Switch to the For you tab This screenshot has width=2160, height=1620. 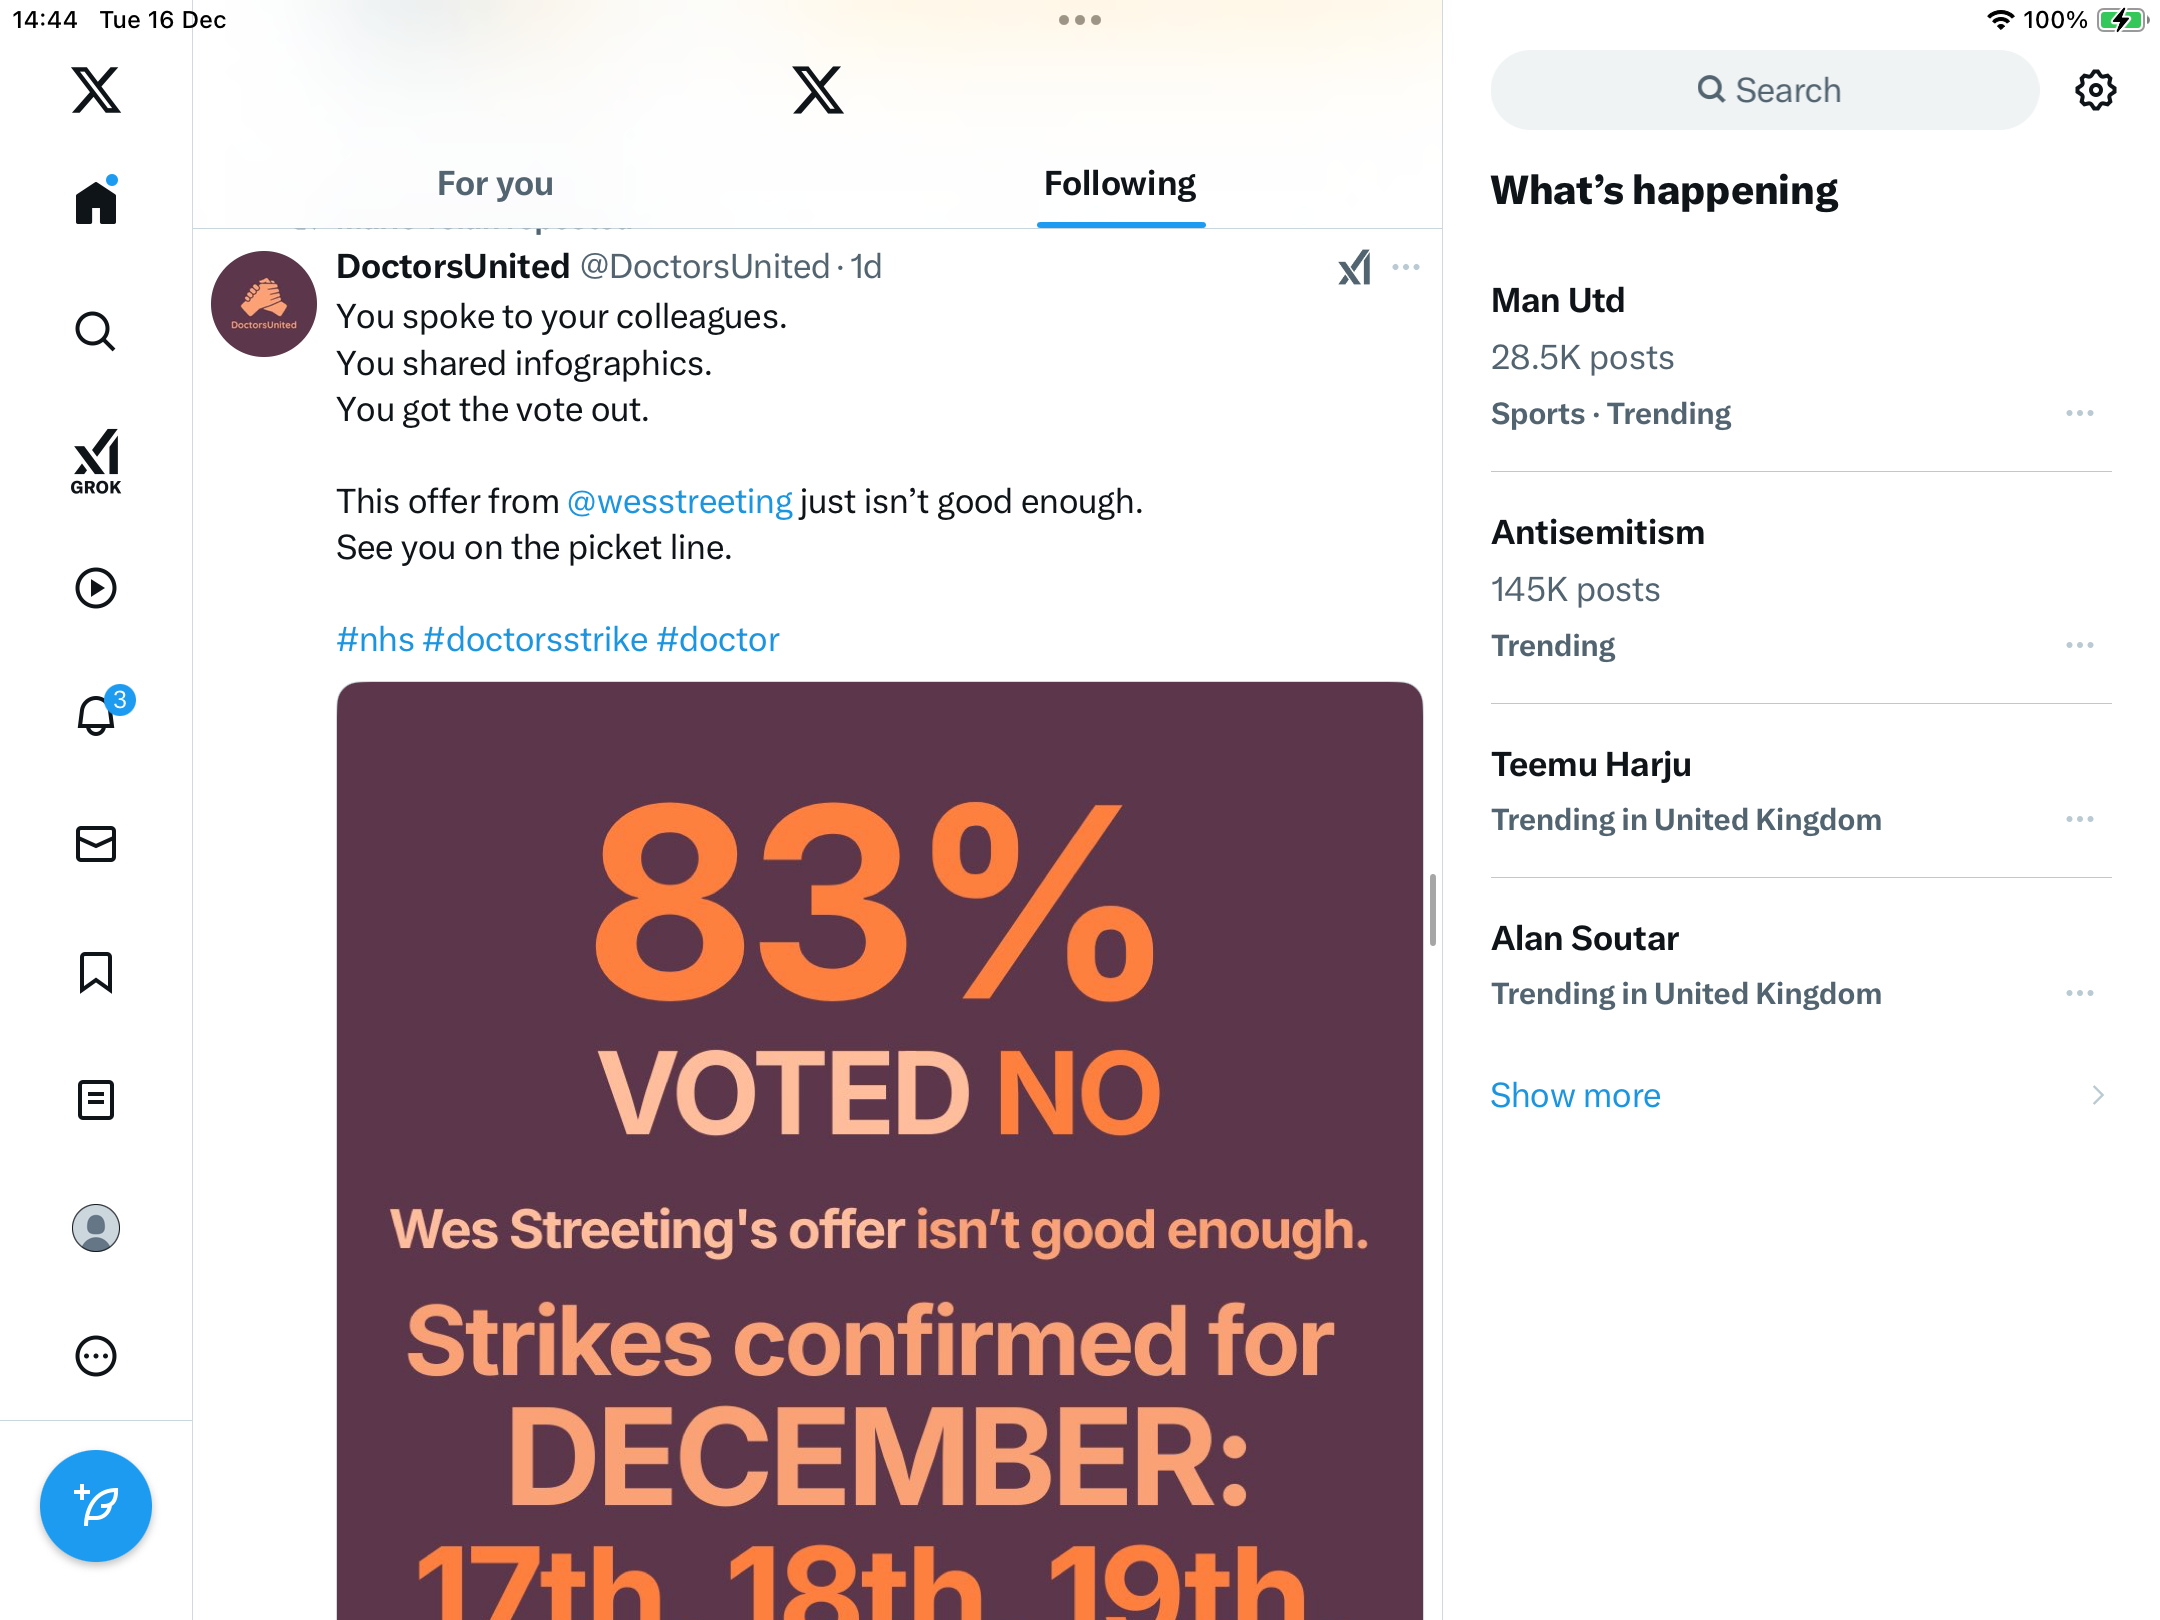click(x=495, y=184)
